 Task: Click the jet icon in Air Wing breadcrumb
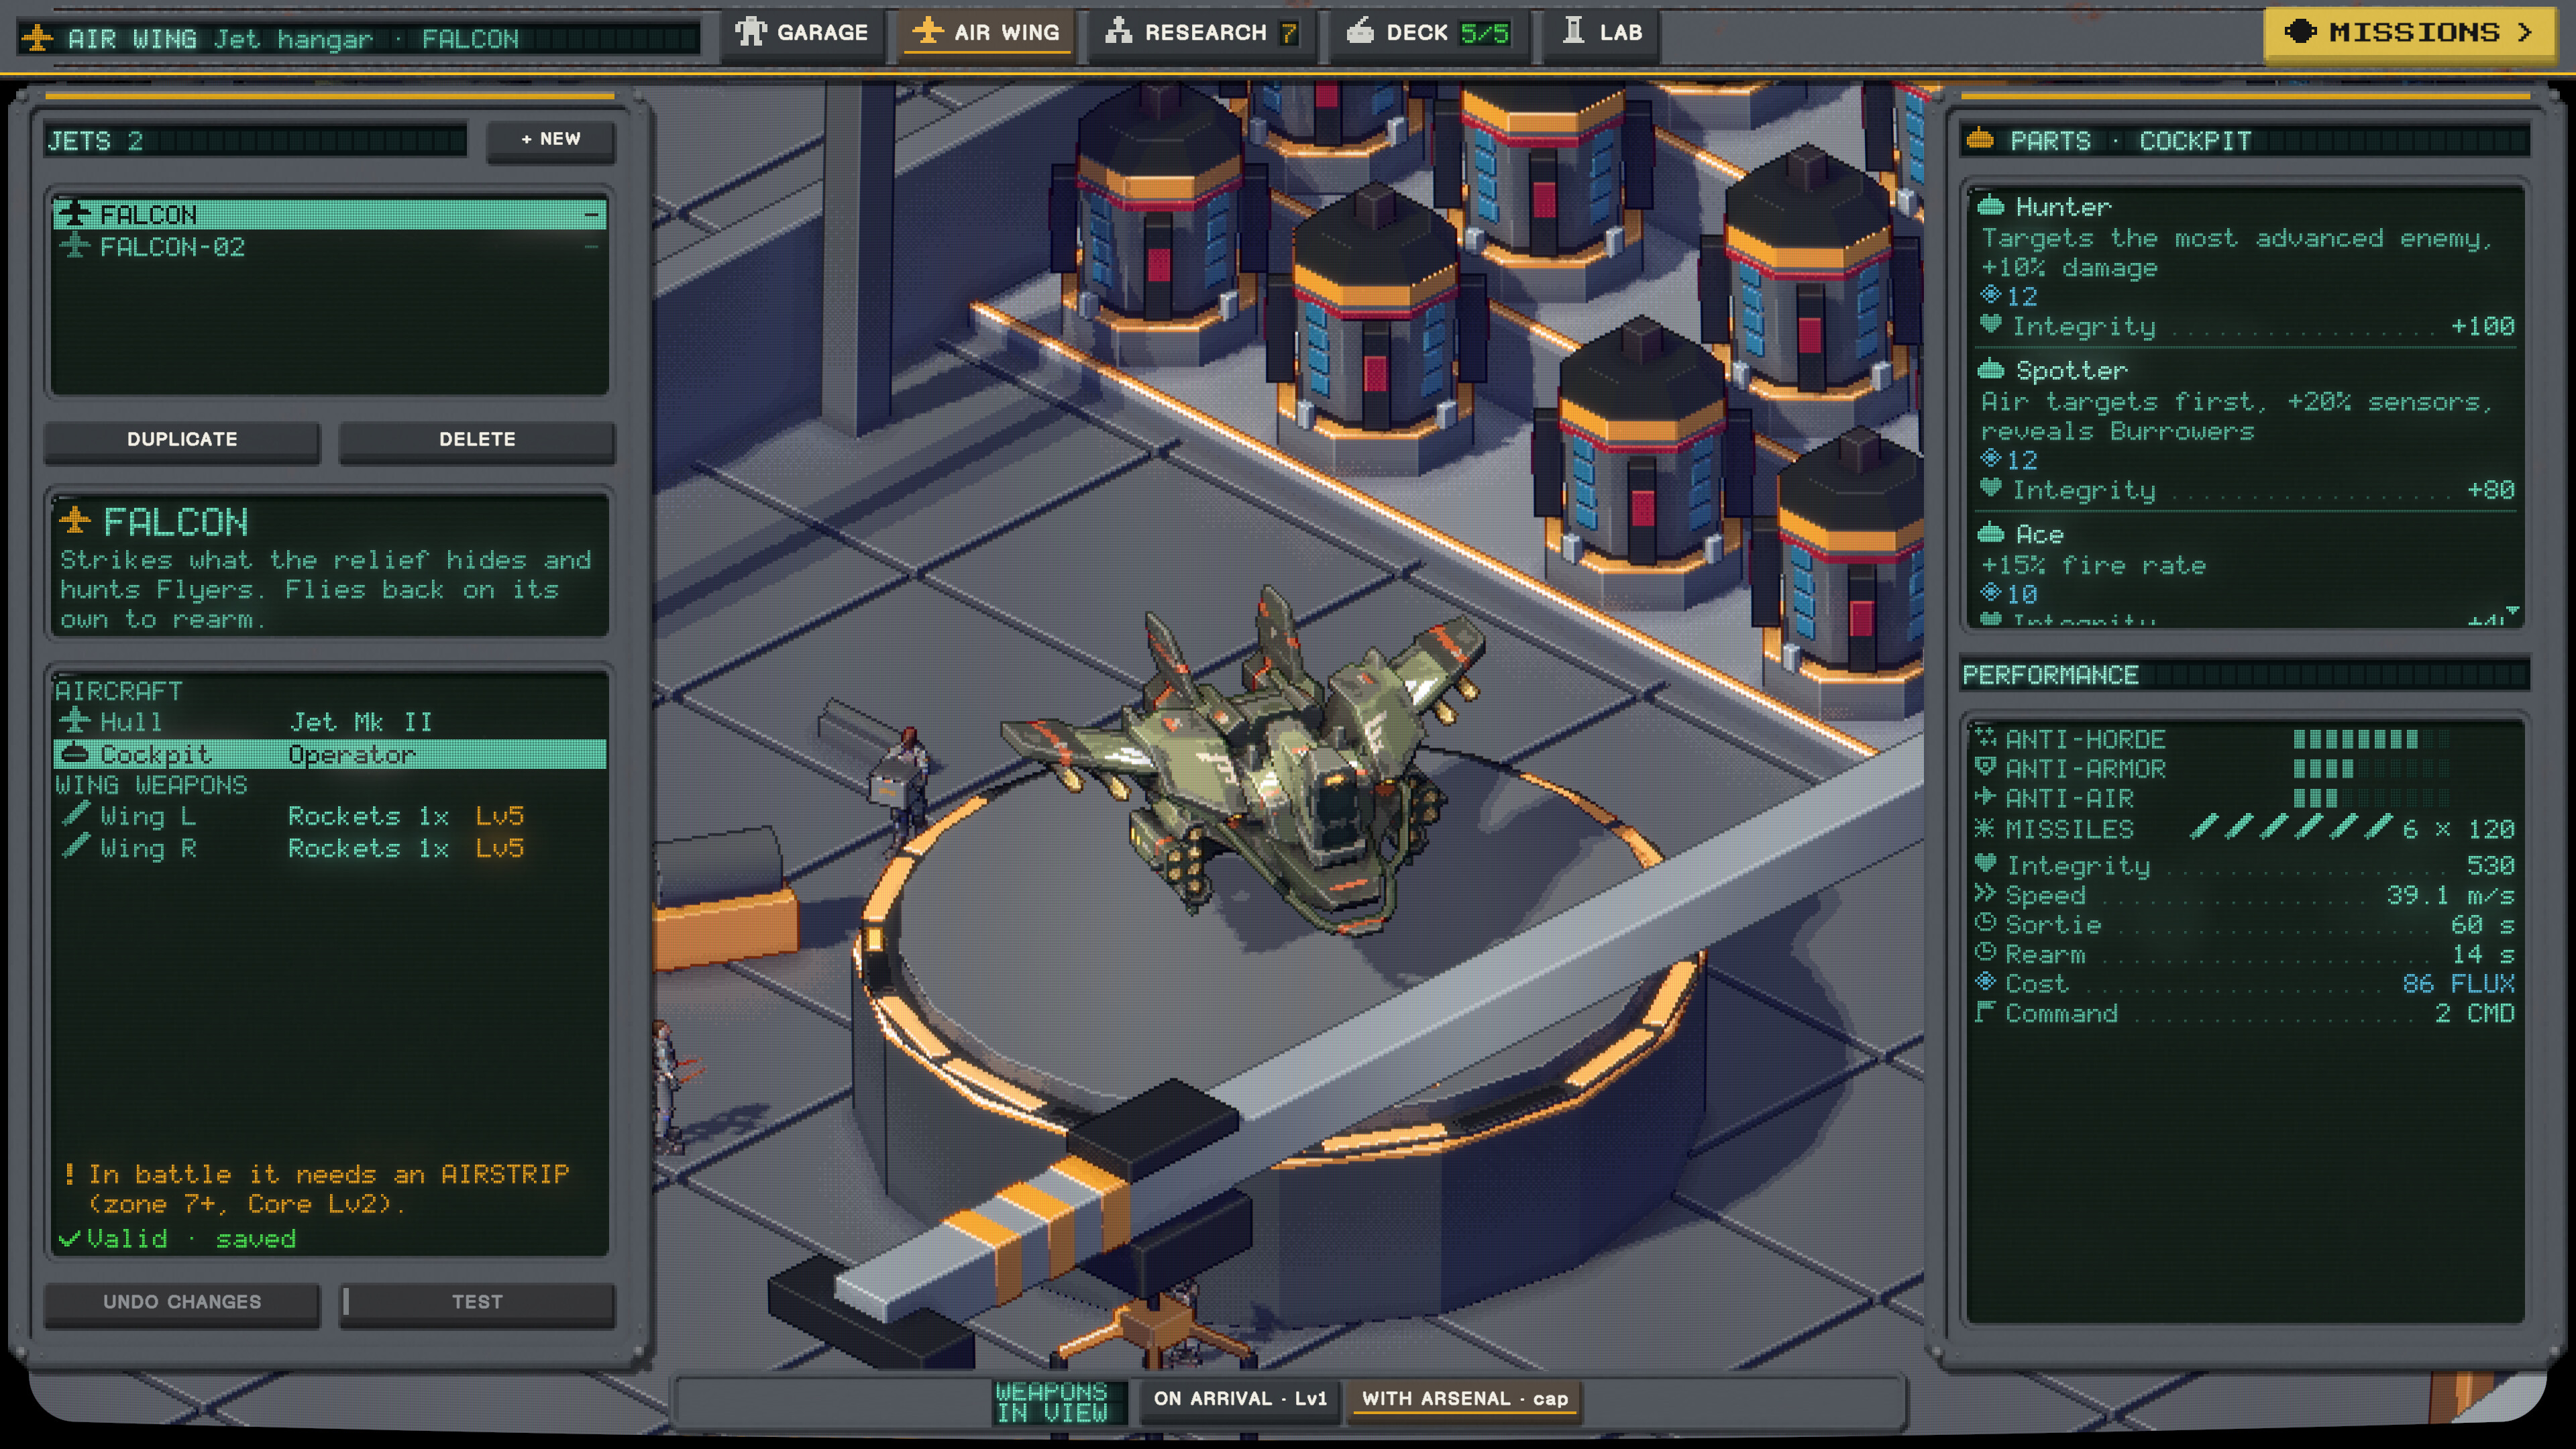[38, 38]
